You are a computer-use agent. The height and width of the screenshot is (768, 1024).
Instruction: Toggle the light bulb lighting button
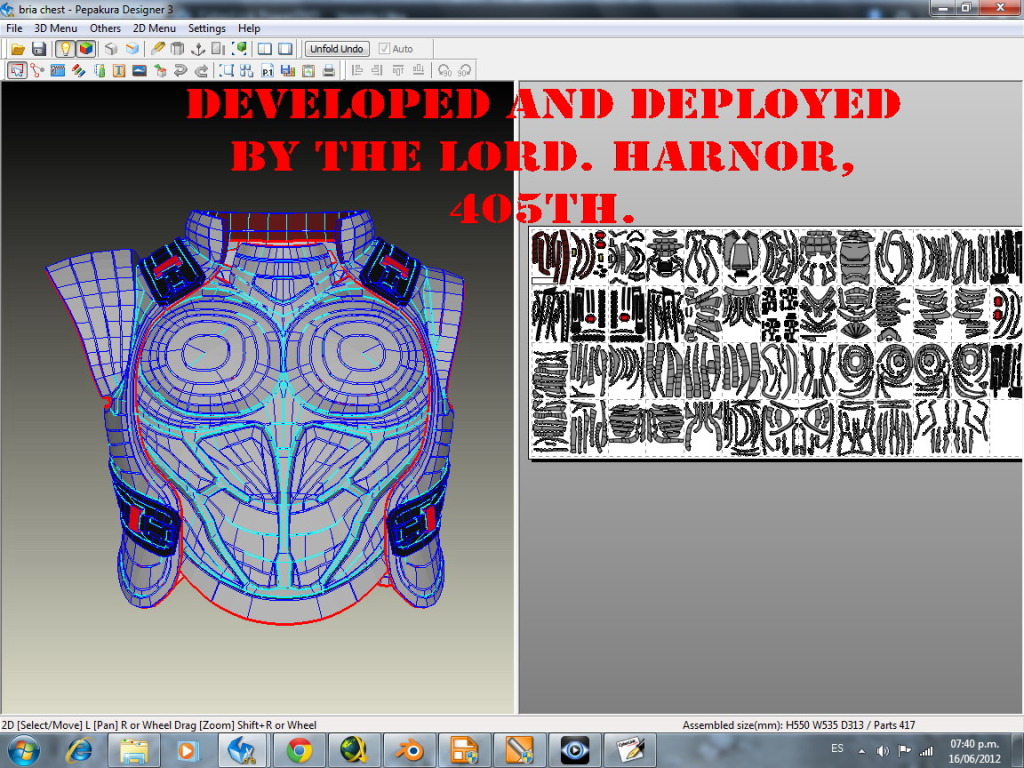(65, 49)
